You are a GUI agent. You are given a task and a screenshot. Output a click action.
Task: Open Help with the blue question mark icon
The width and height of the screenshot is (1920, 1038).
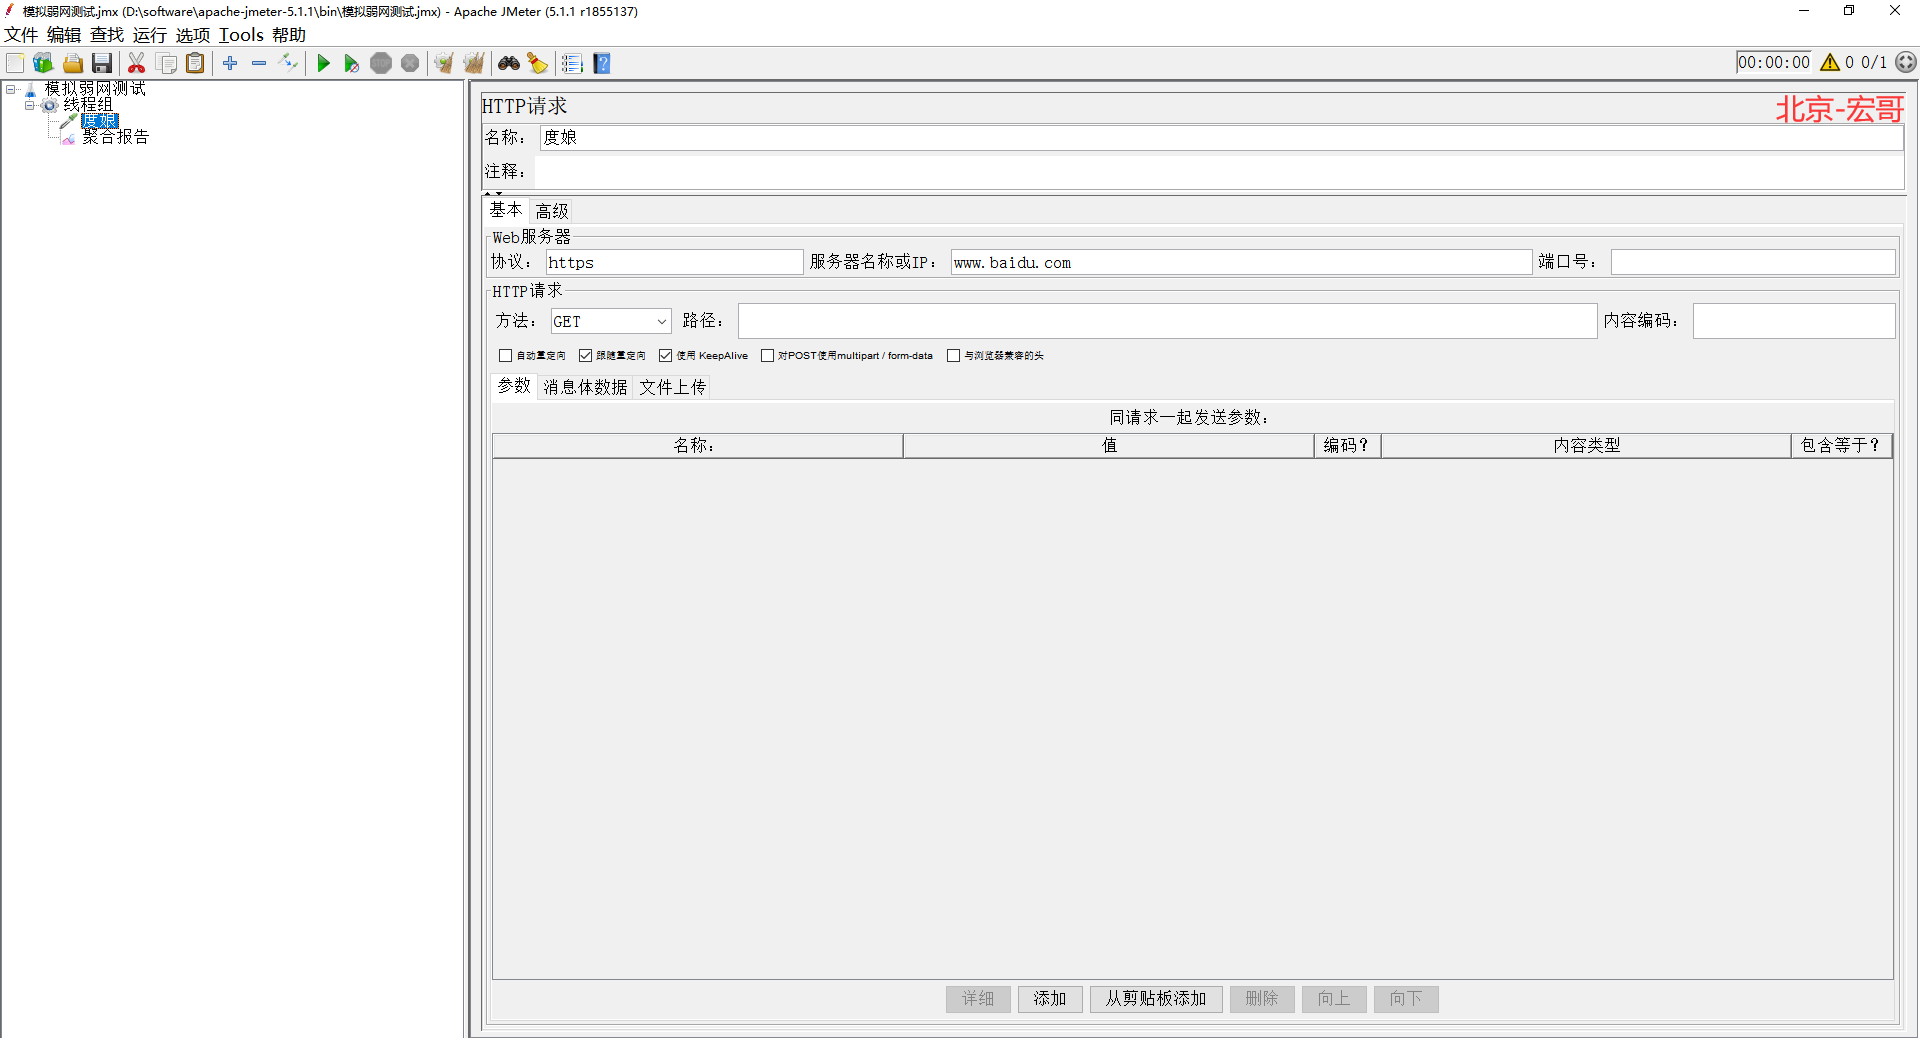point(602,63)
